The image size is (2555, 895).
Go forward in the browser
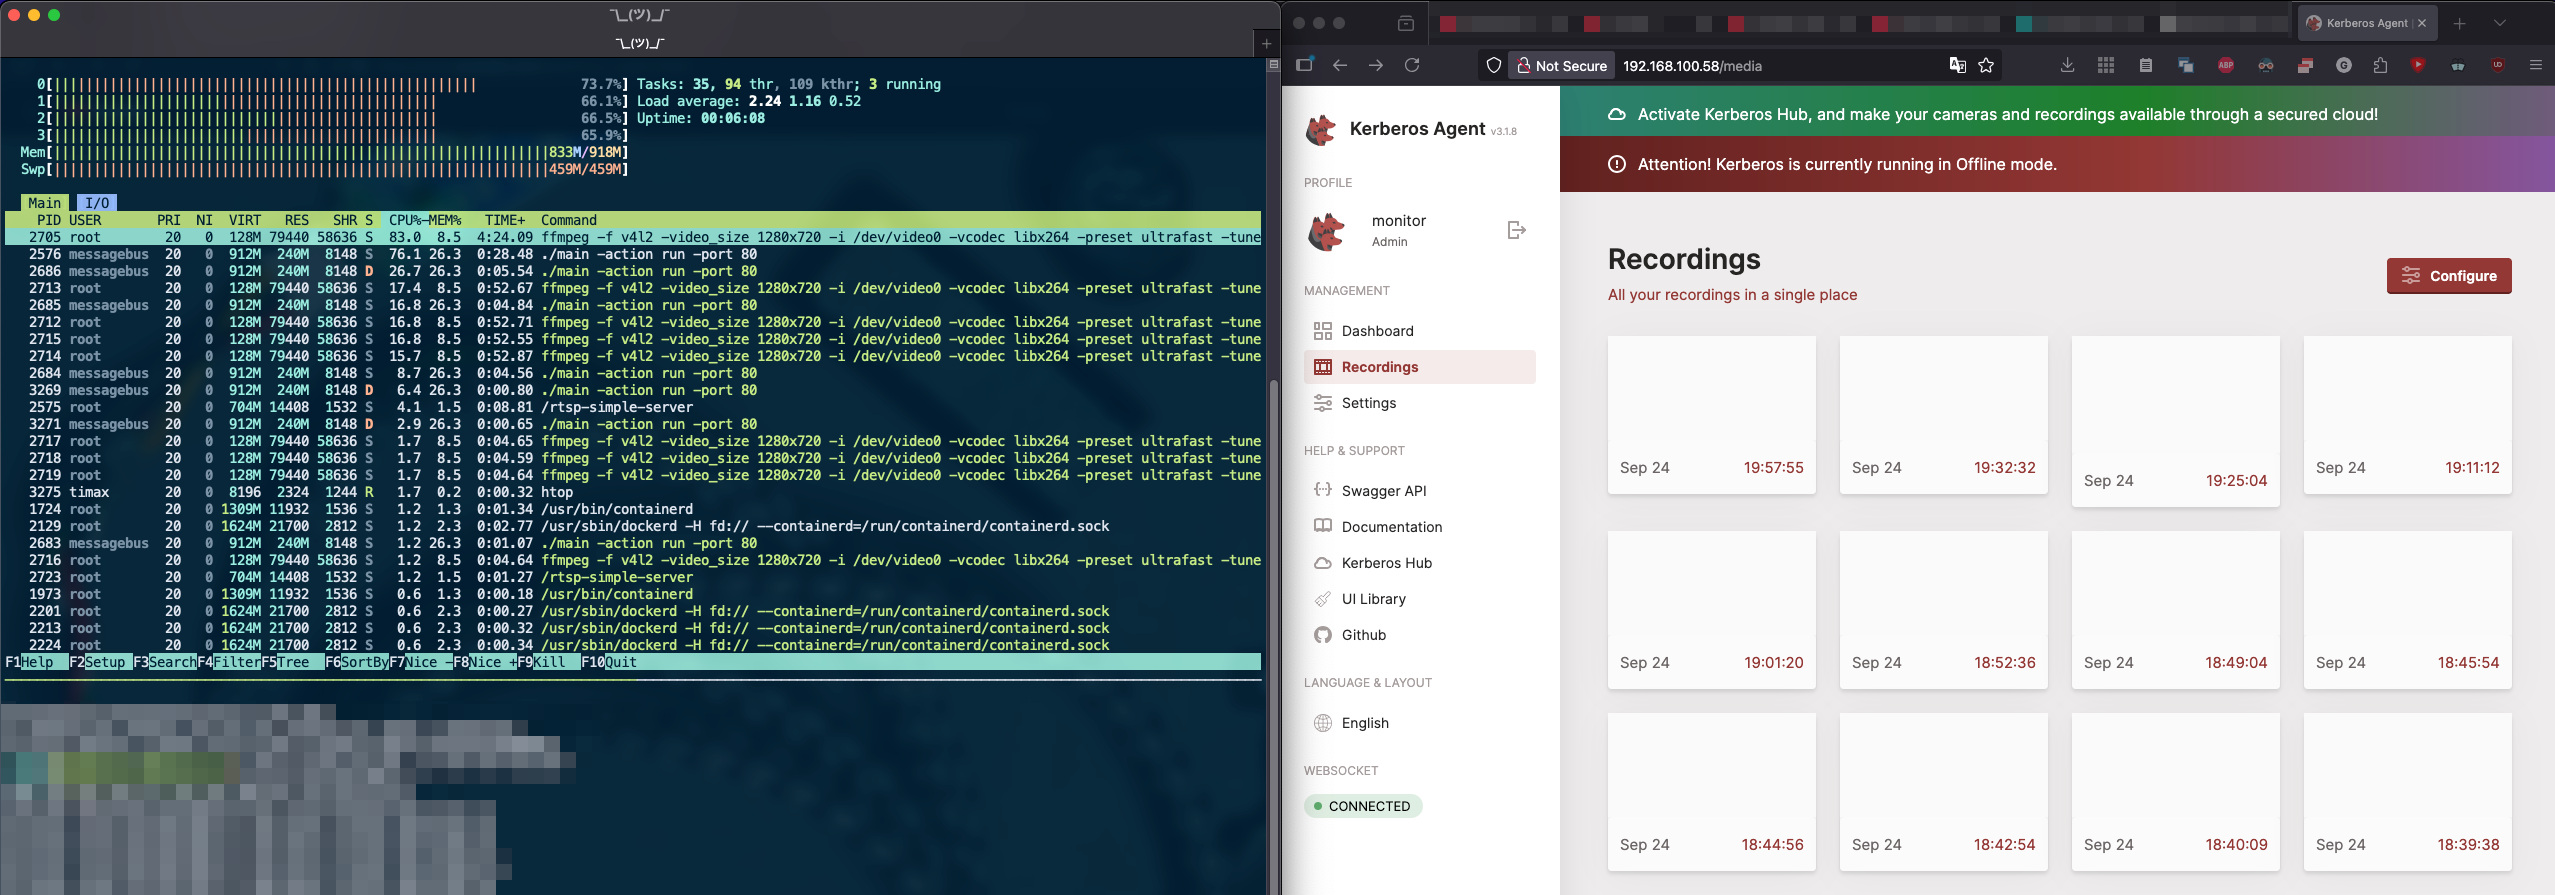coord(1376,65)
